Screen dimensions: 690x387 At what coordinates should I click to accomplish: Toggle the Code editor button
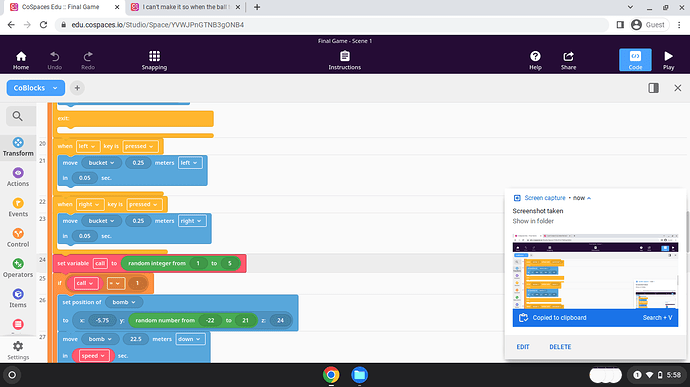tap(635, 60)
